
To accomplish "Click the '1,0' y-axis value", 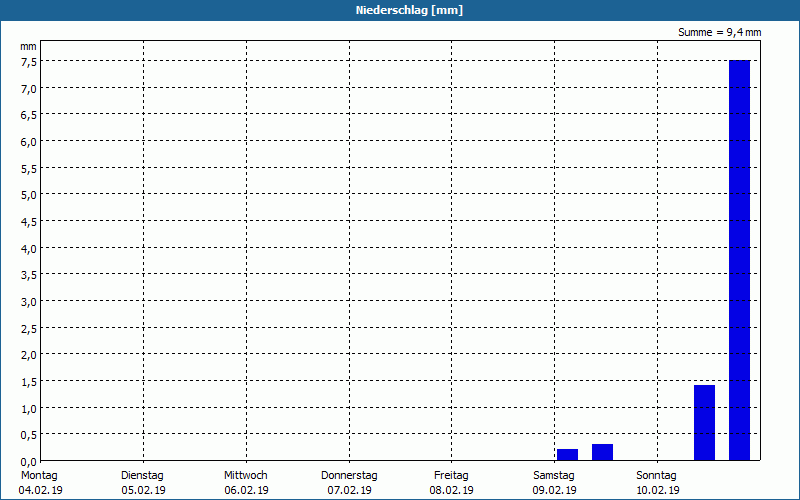I will 29,409.
